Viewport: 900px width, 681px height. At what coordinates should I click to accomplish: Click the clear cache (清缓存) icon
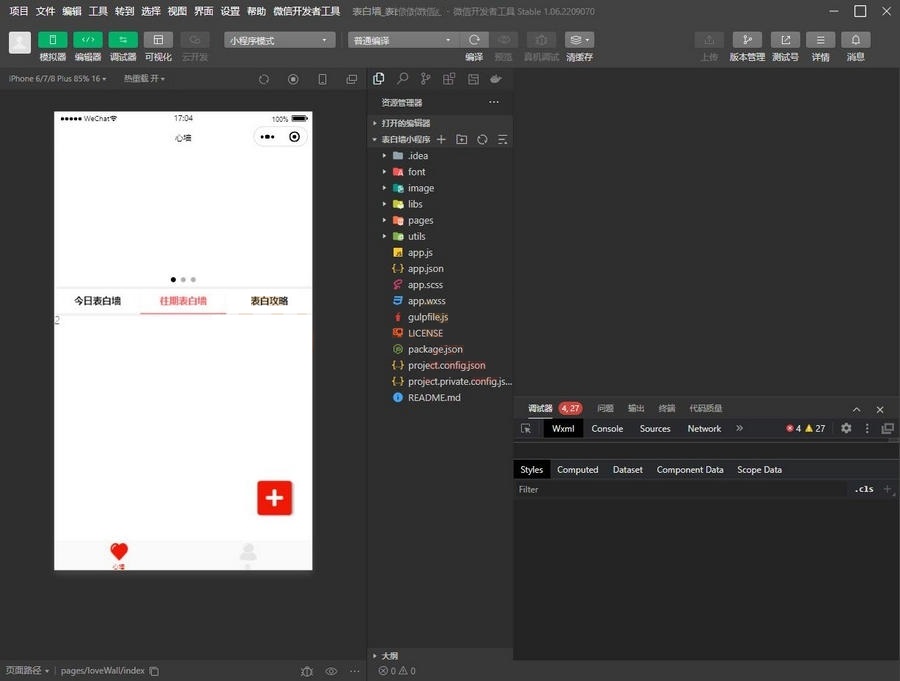pos(579,40)
